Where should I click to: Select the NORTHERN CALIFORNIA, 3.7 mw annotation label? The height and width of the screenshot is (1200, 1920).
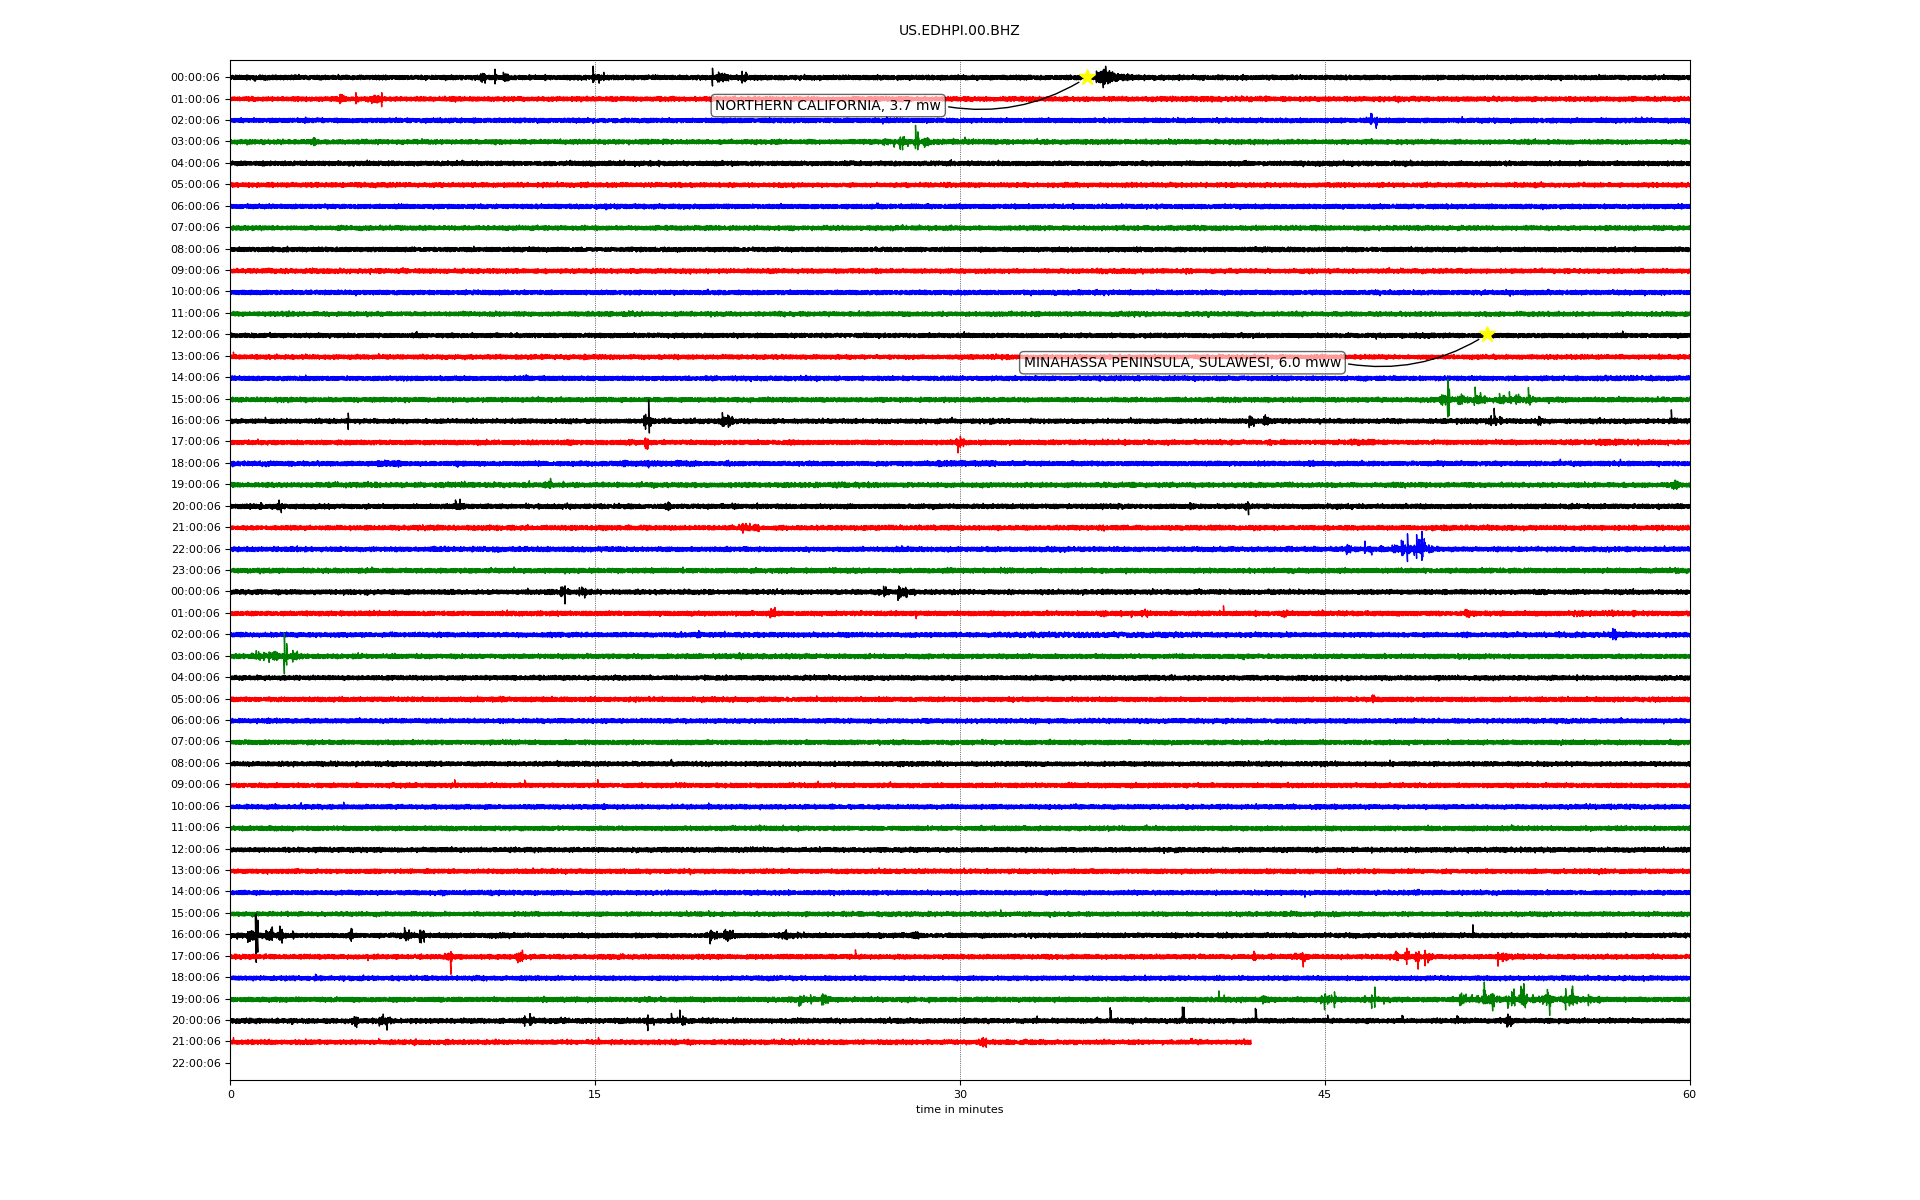coord(828,106)
